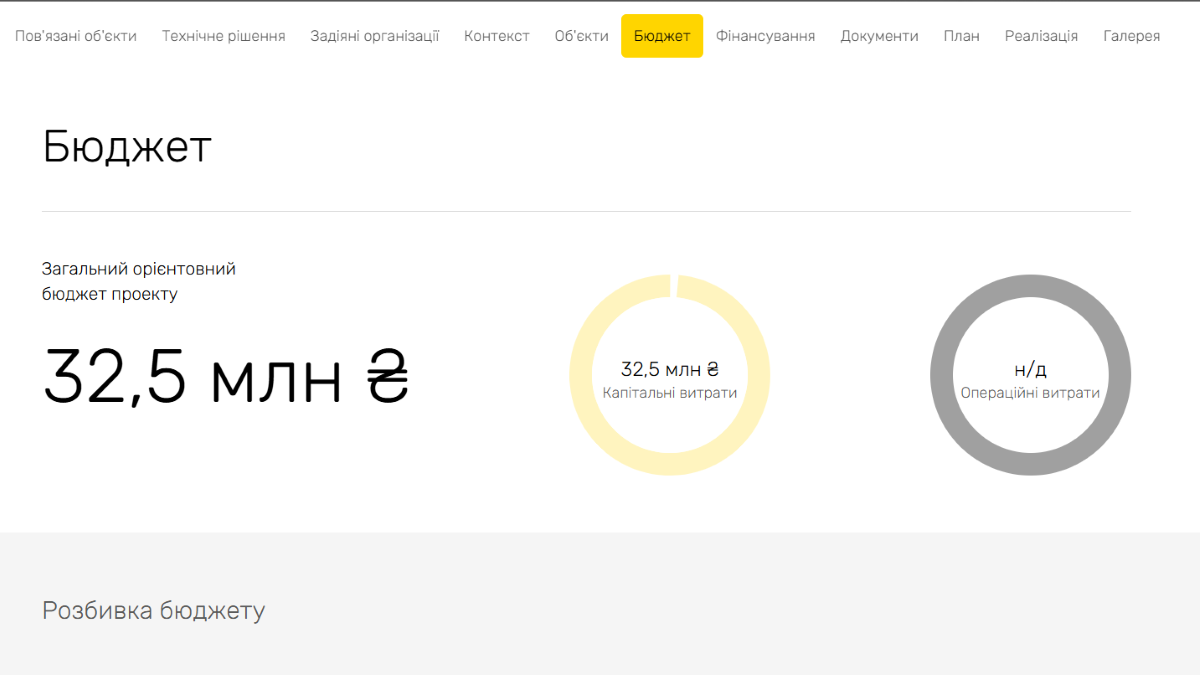Go to the Реалізація tab

[x=1041, y=36]
